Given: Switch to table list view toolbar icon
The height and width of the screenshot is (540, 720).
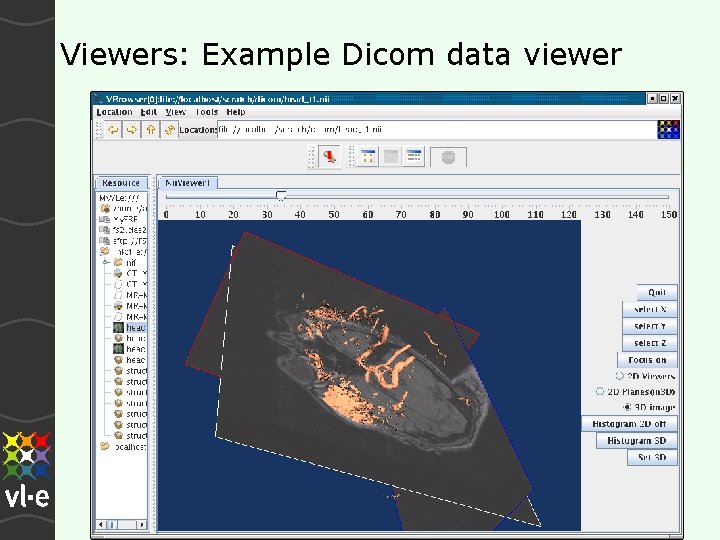Looking at the screenshot, I should coord(414,157).
